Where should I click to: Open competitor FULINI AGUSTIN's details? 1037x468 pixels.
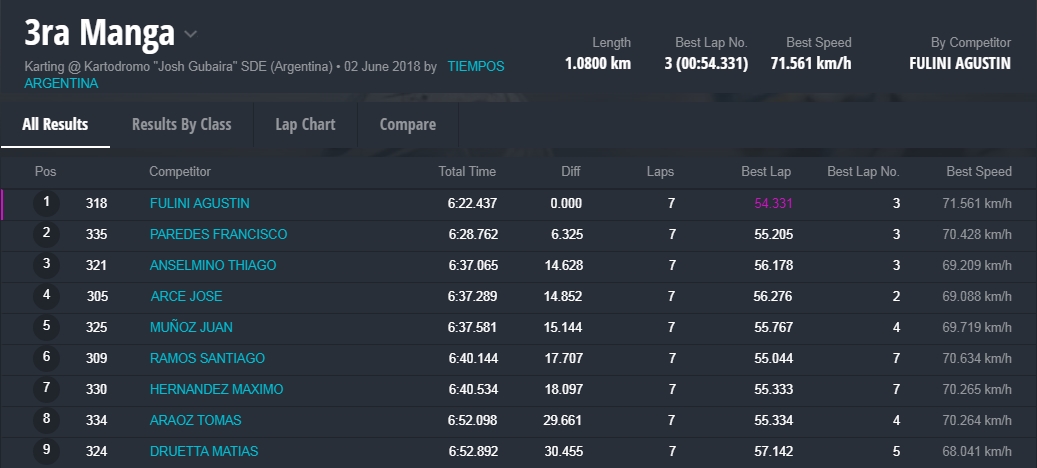199,203
